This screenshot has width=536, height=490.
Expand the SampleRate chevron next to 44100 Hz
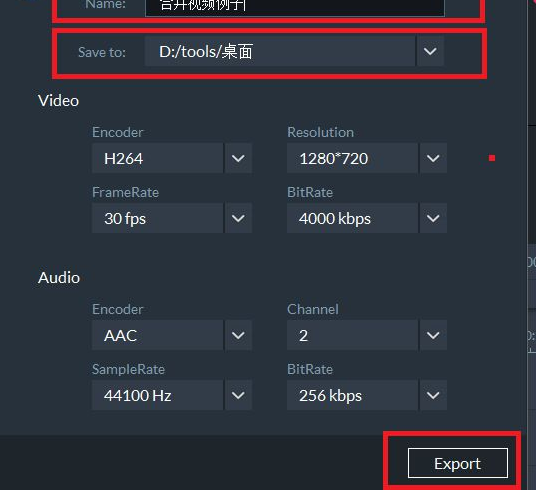(x=238, y=395)
